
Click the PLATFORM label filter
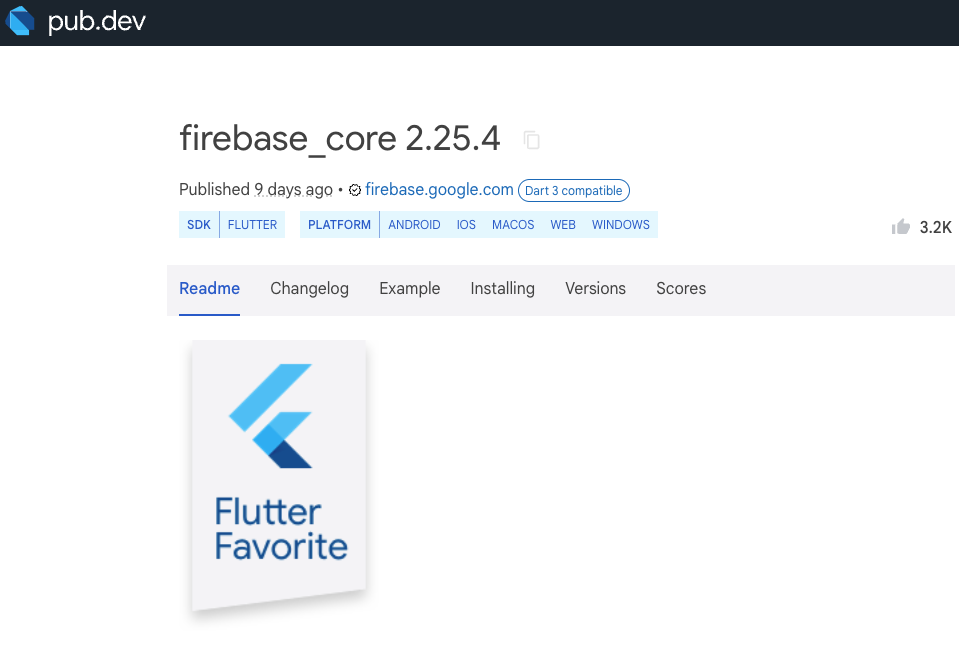pyautogui.click(x=339, y=224)
